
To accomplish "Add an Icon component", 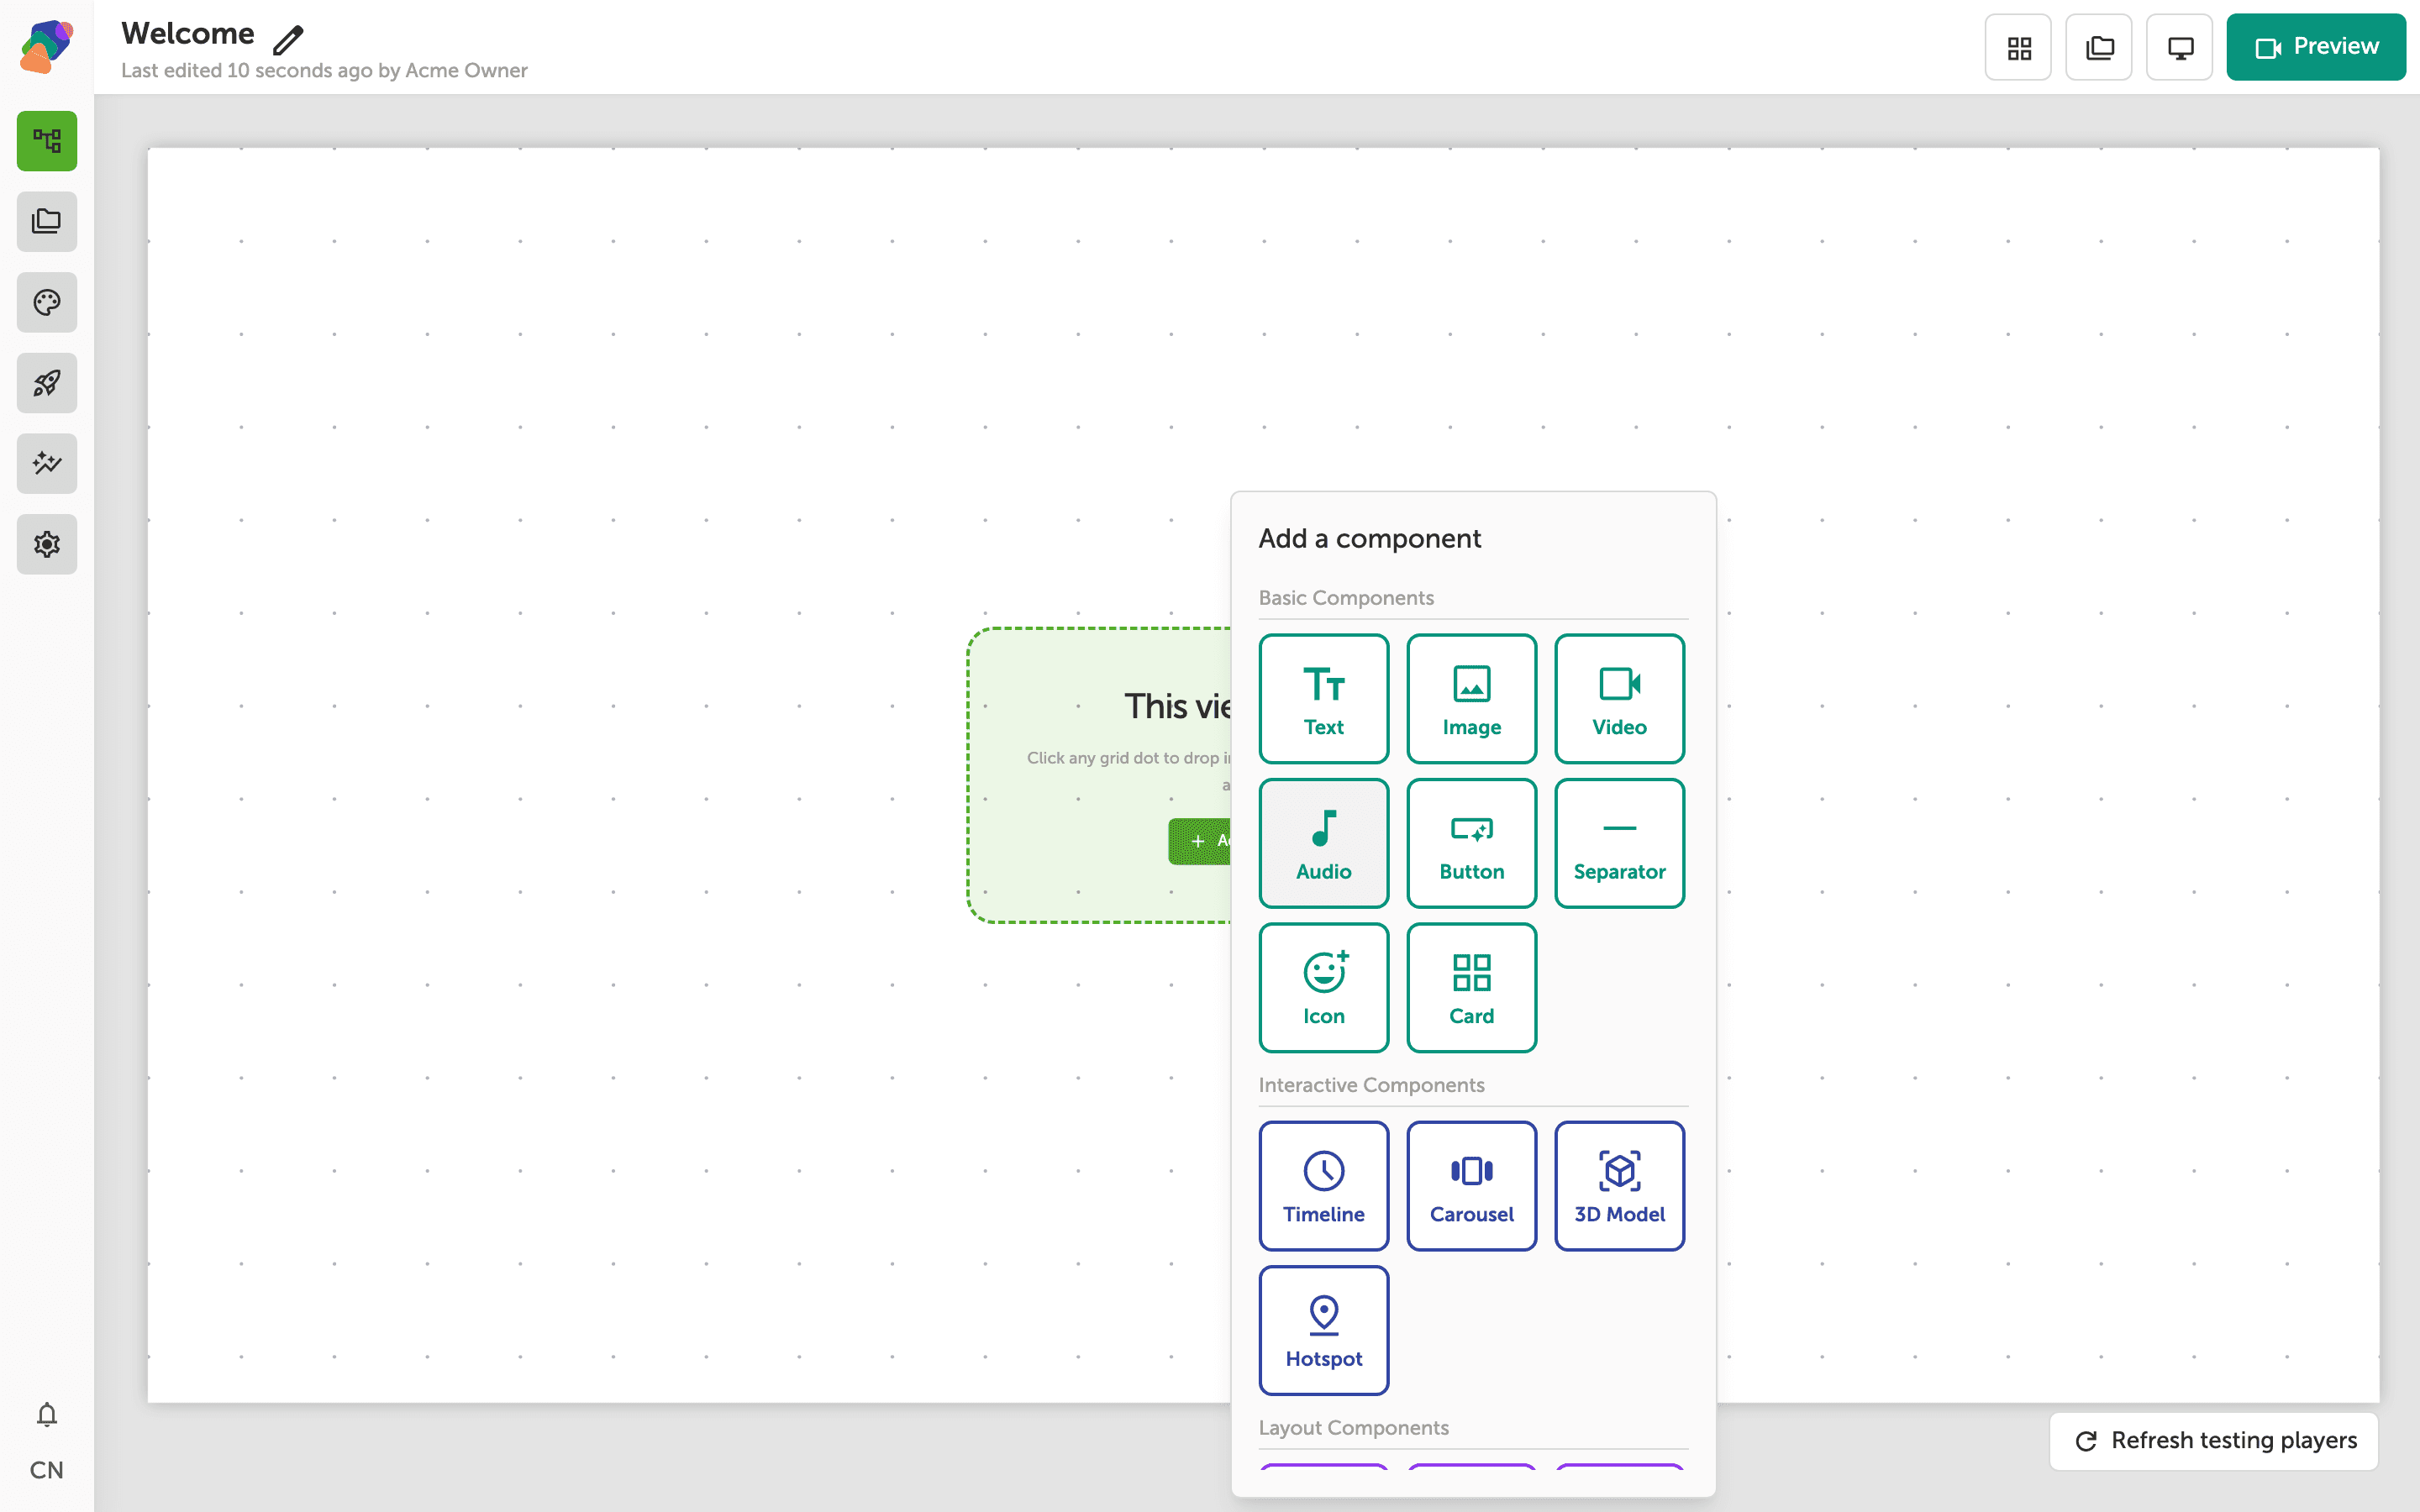I will (x=1323, y=988).
